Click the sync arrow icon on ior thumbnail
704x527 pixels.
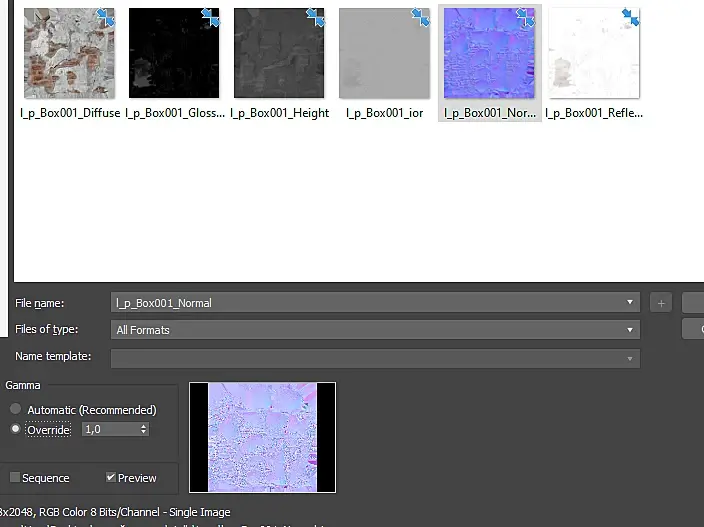tap(421, 18)
